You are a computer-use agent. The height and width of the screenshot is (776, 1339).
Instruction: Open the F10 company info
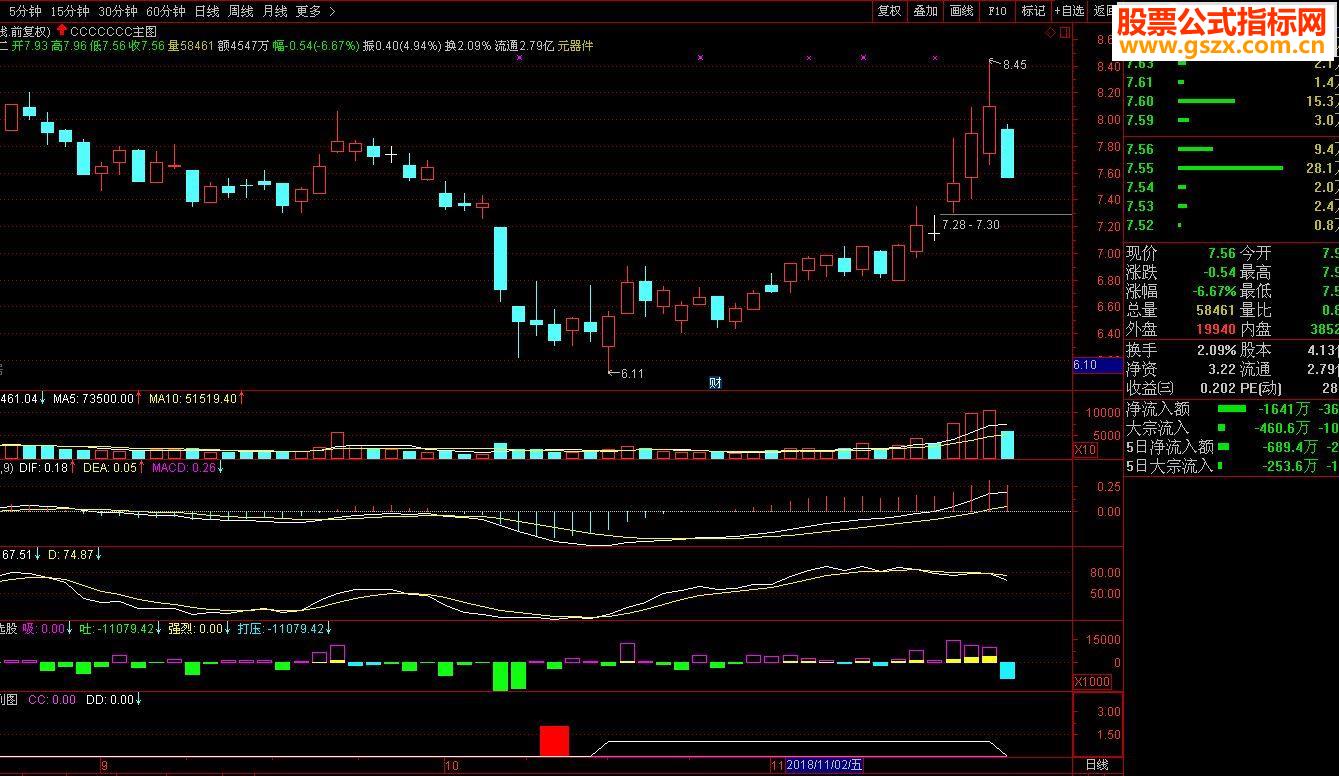click(997, 11)
